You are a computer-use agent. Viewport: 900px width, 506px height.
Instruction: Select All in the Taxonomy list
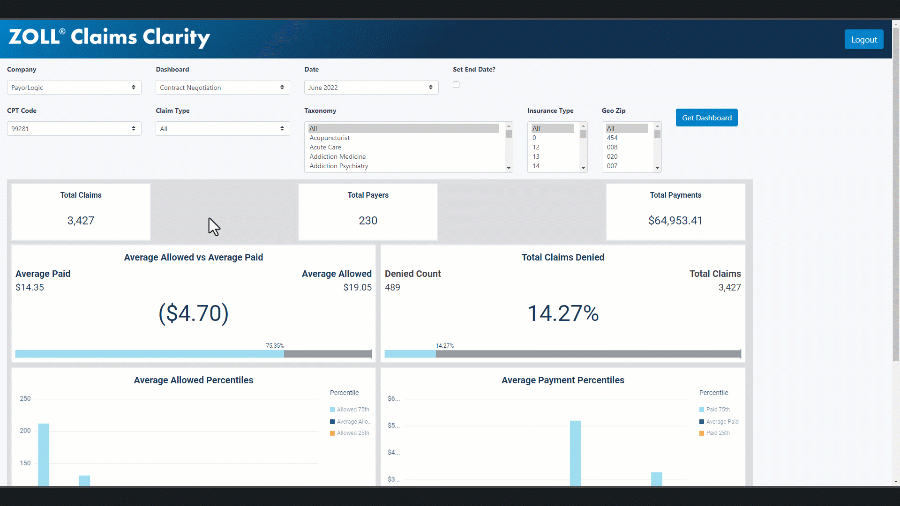[x=404, y=129]
